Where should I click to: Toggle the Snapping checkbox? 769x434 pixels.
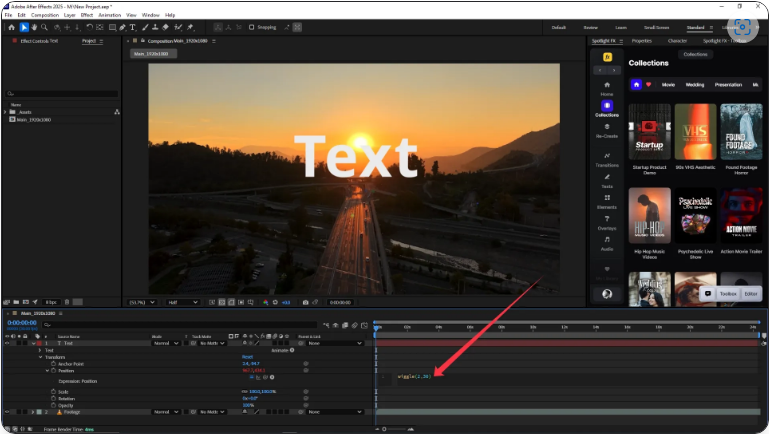252,27
